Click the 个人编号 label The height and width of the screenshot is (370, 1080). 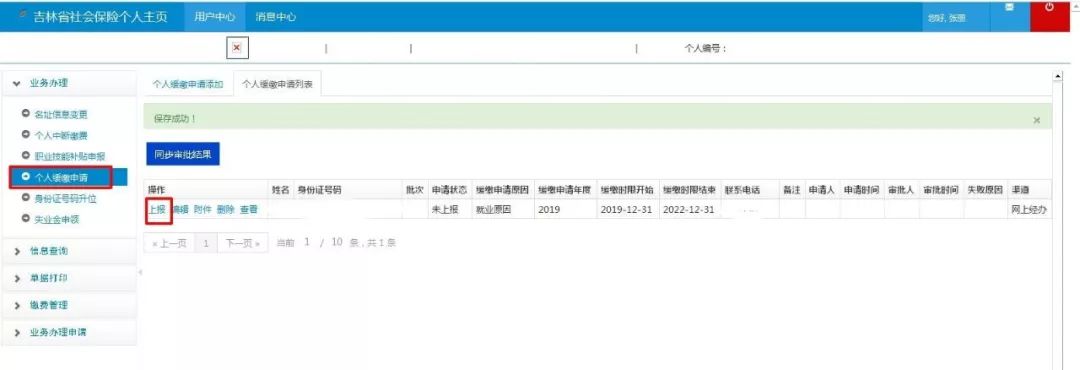coord(705,48)
